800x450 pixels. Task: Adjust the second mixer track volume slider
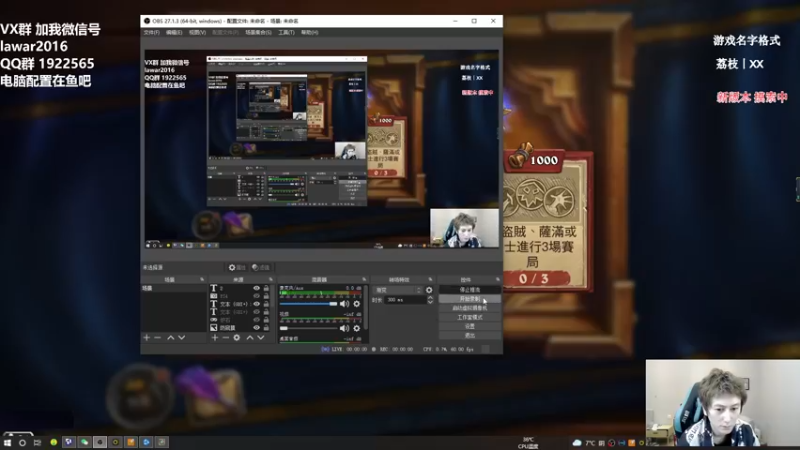[308, 328]
